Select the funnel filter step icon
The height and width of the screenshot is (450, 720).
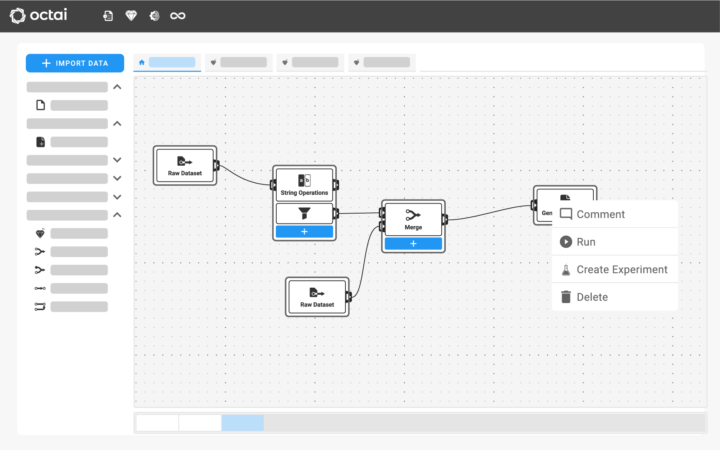tap(305, 213)
